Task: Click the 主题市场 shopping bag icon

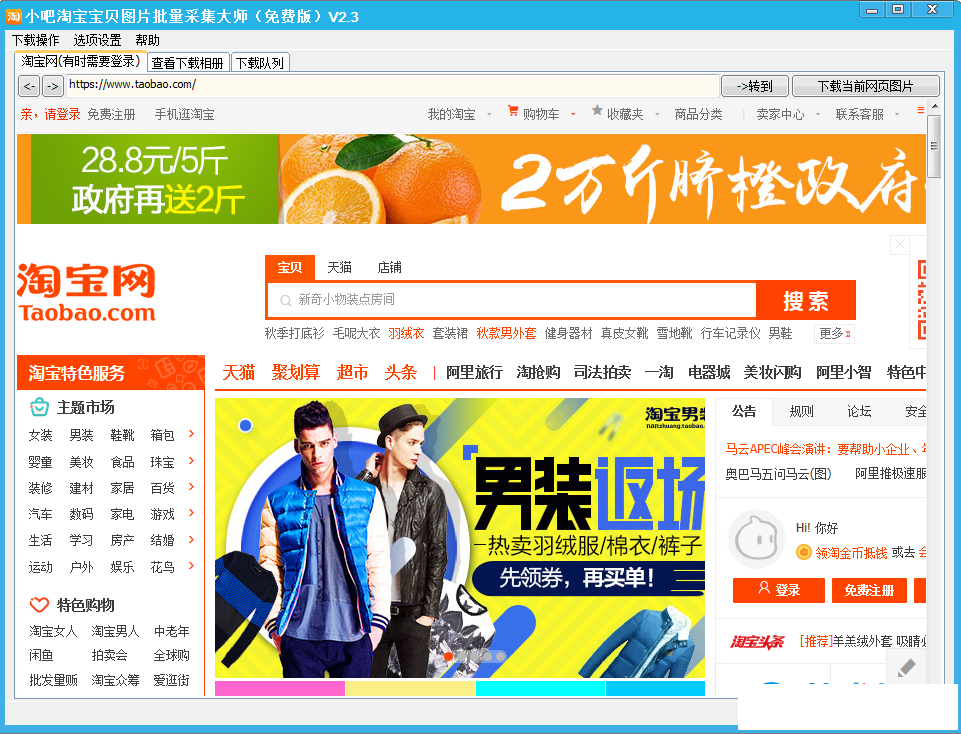Action: tap(39, 407)
